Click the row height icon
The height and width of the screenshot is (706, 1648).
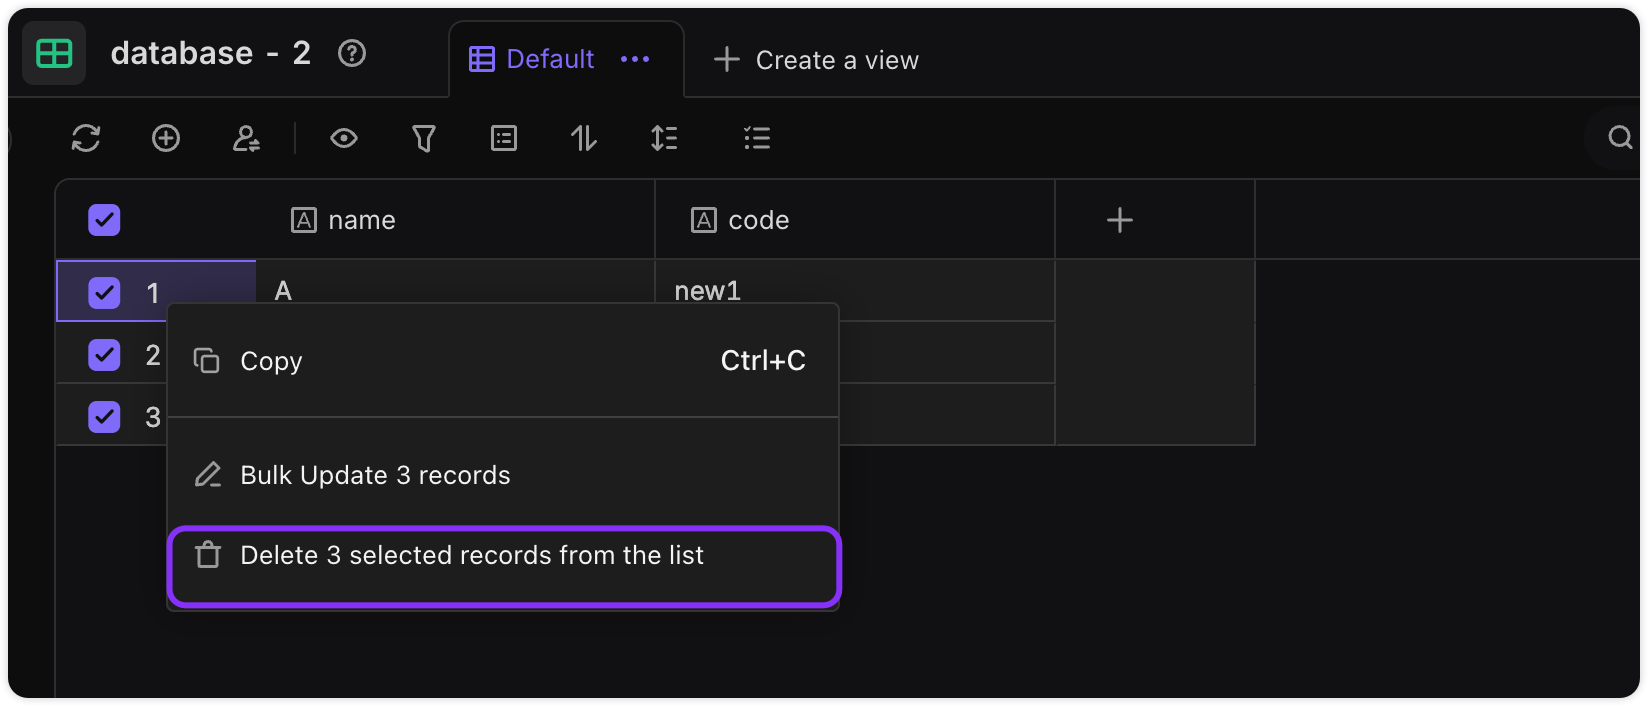coord(664,138)
